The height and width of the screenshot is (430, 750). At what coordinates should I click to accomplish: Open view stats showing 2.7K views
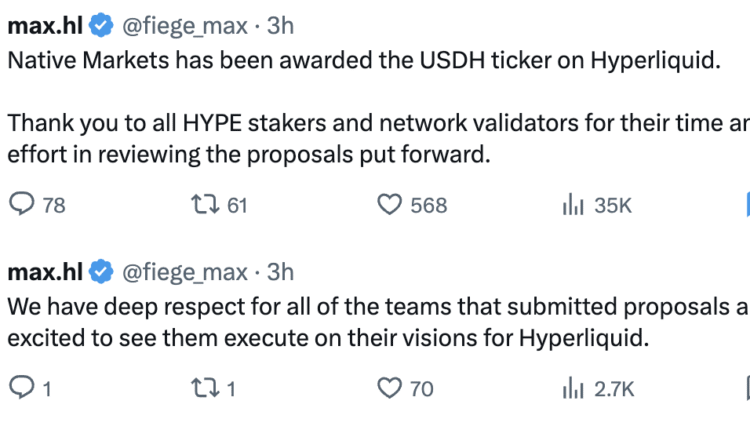click(572, 388)
